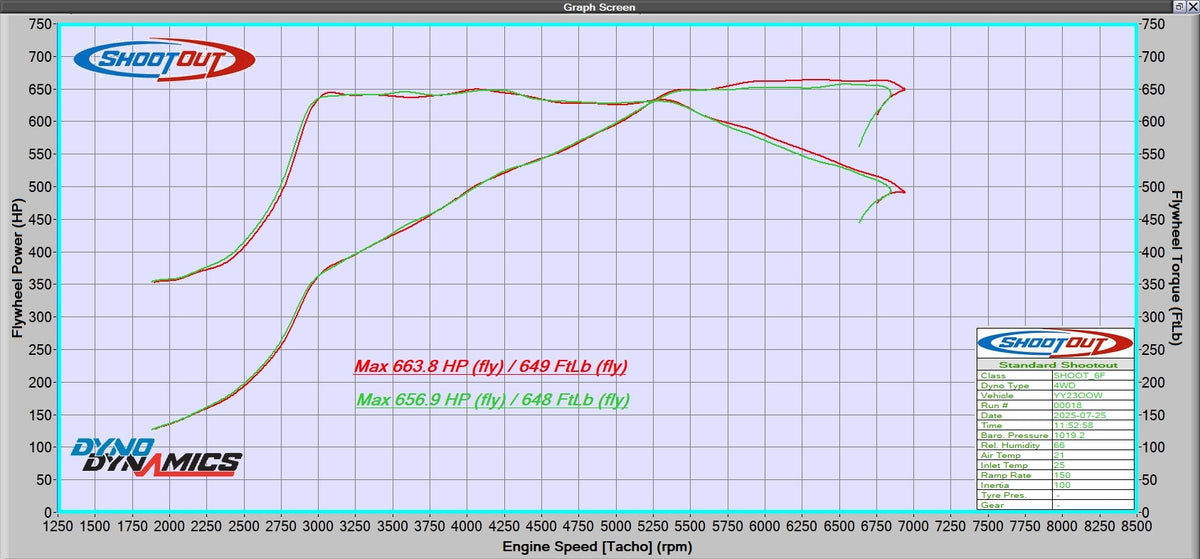Click the Dyno Dynamics logo
The image size is (1200, 559).
tap(156, 456)
